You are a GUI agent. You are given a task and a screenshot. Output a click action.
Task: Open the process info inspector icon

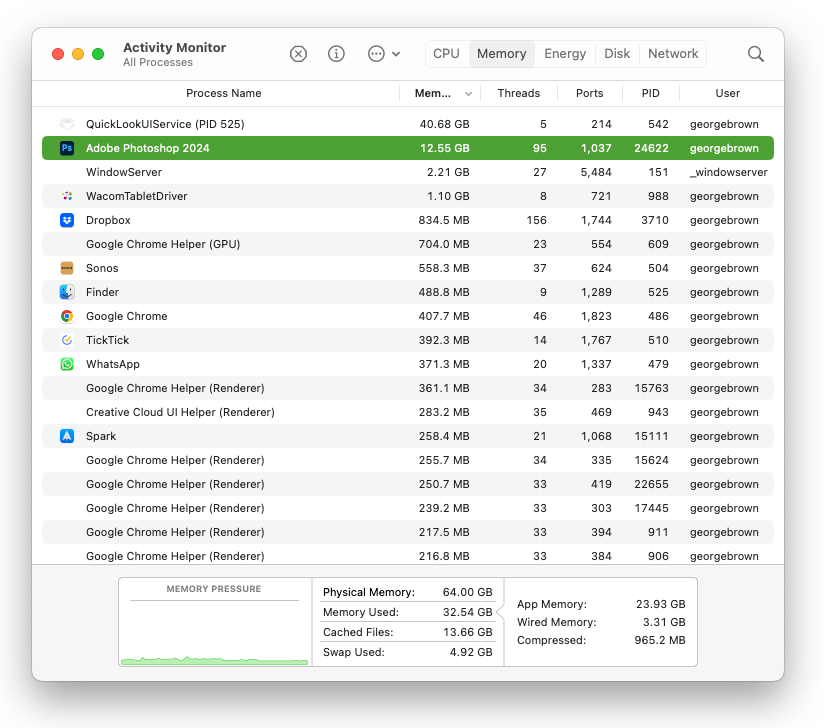(336, 54)
